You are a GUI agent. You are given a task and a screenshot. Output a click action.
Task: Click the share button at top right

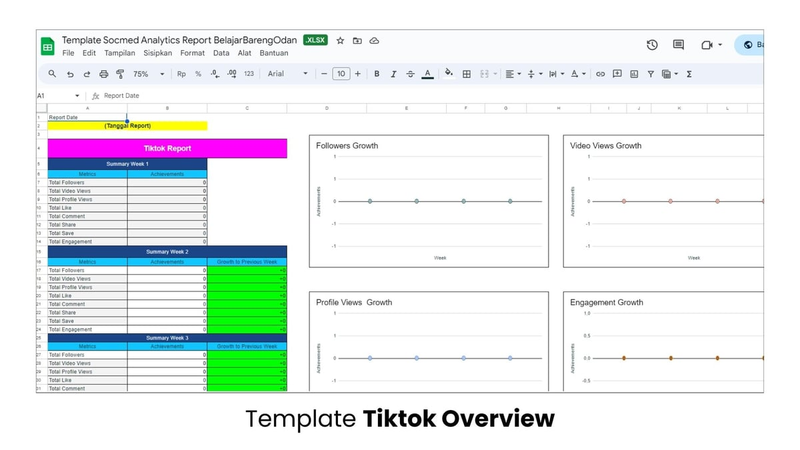tap(750, 45)
